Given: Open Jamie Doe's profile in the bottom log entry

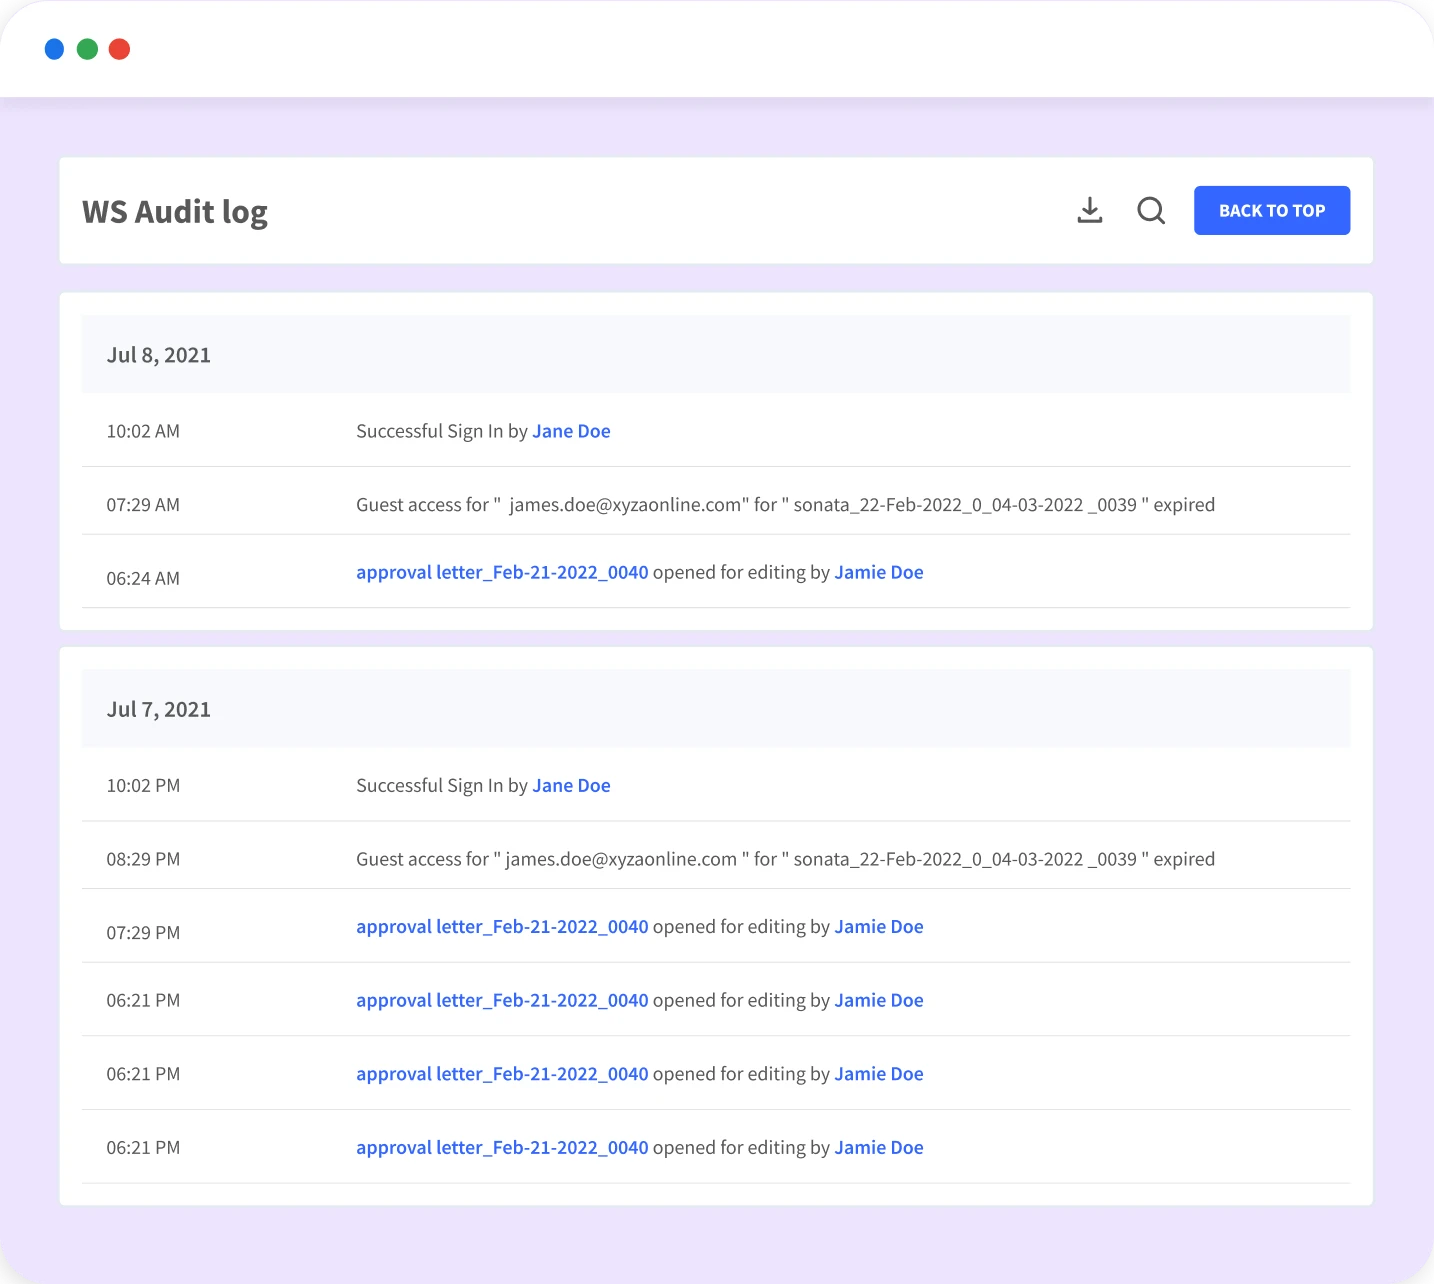Looking at the screenshot, I should pos(879,1147).
